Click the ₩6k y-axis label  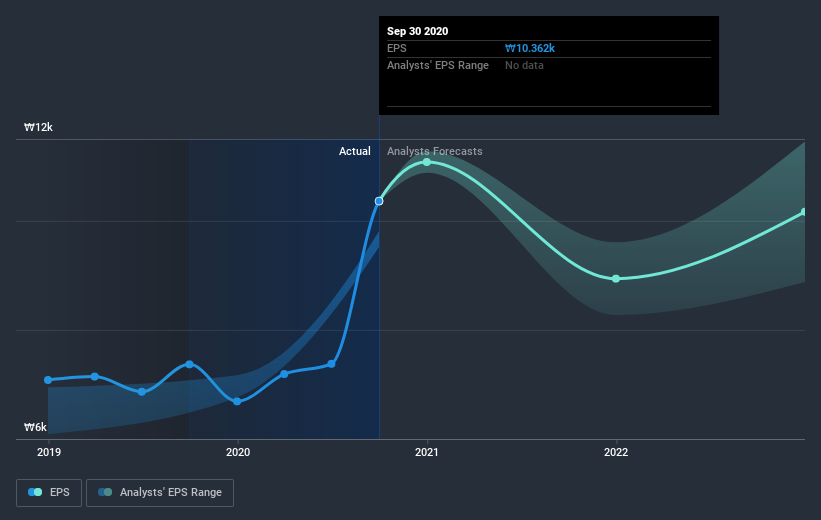(35, 427)
